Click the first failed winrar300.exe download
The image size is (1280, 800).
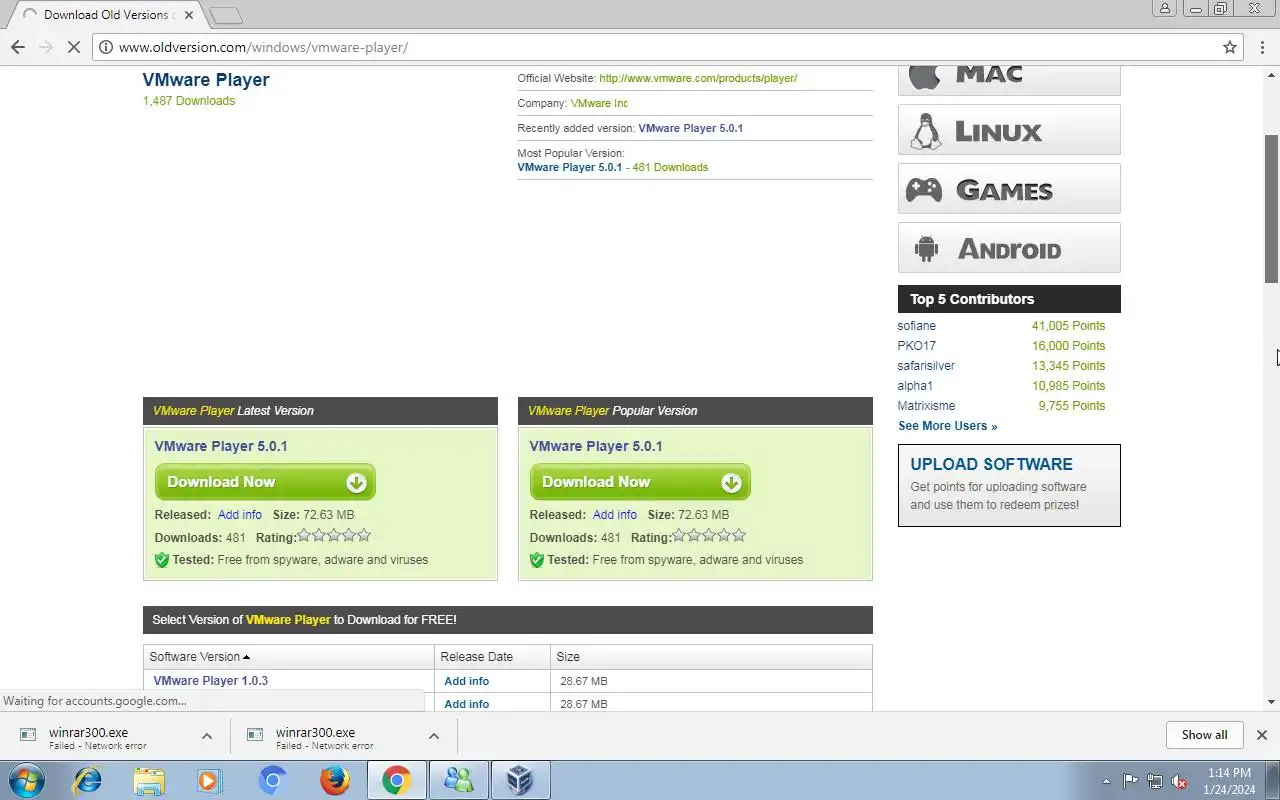(100, 738)
